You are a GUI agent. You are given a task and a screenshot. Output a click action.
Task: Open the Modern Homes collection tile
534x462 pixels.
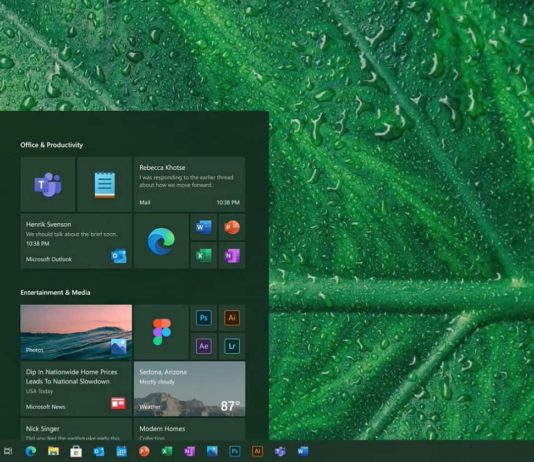pos(189,429)
